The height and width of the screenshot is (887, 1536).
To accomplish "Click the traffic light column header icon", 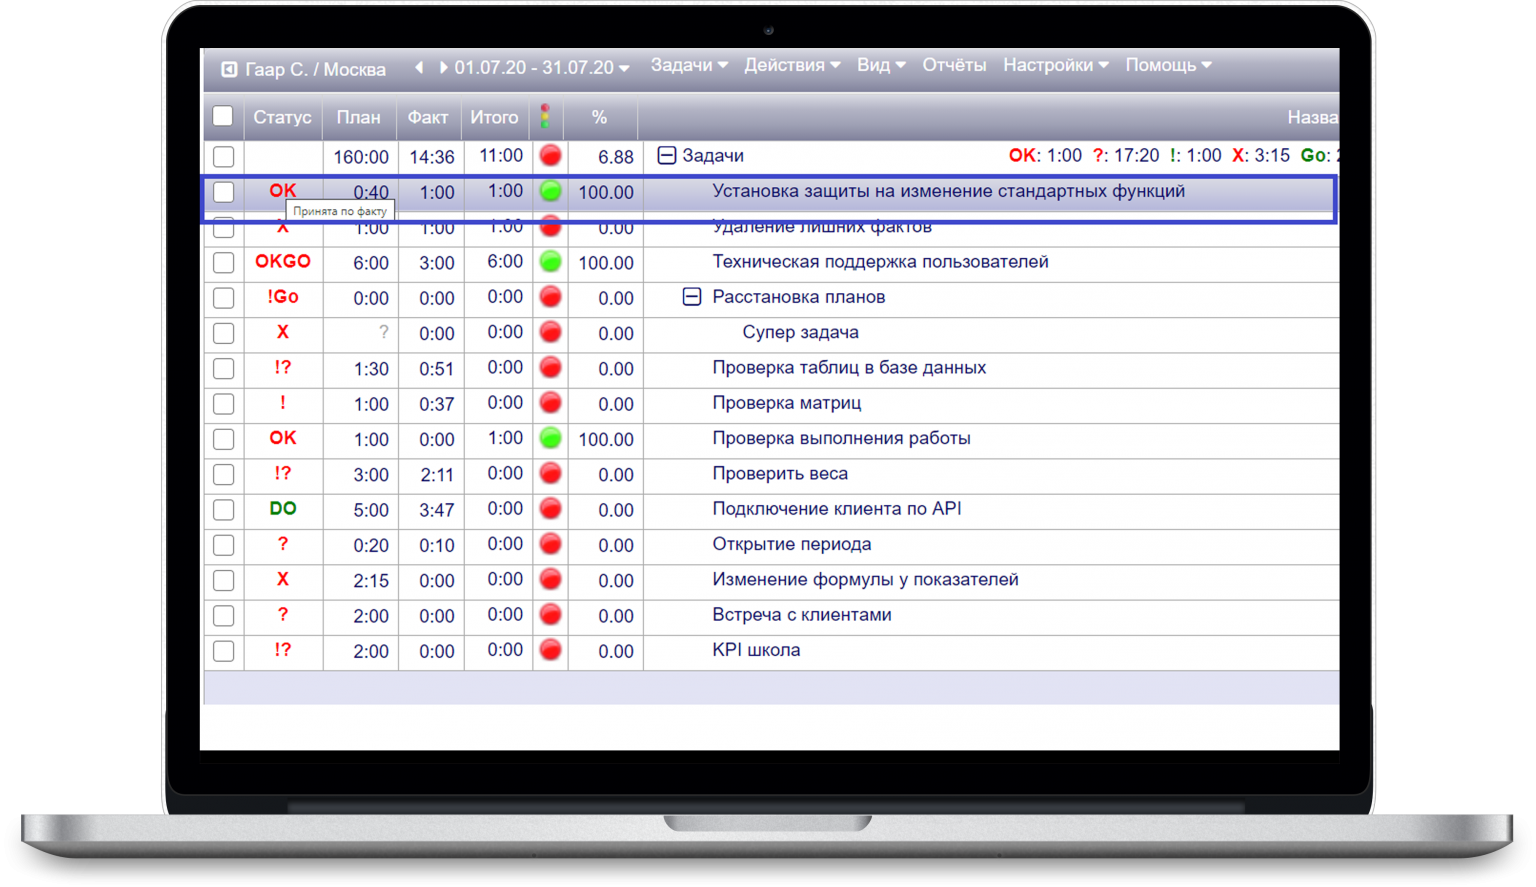I will [545, 117].
